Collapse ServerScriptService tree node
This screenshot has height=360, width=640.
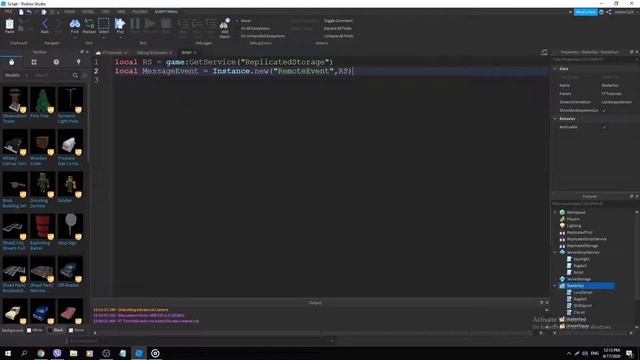point(555,253)
